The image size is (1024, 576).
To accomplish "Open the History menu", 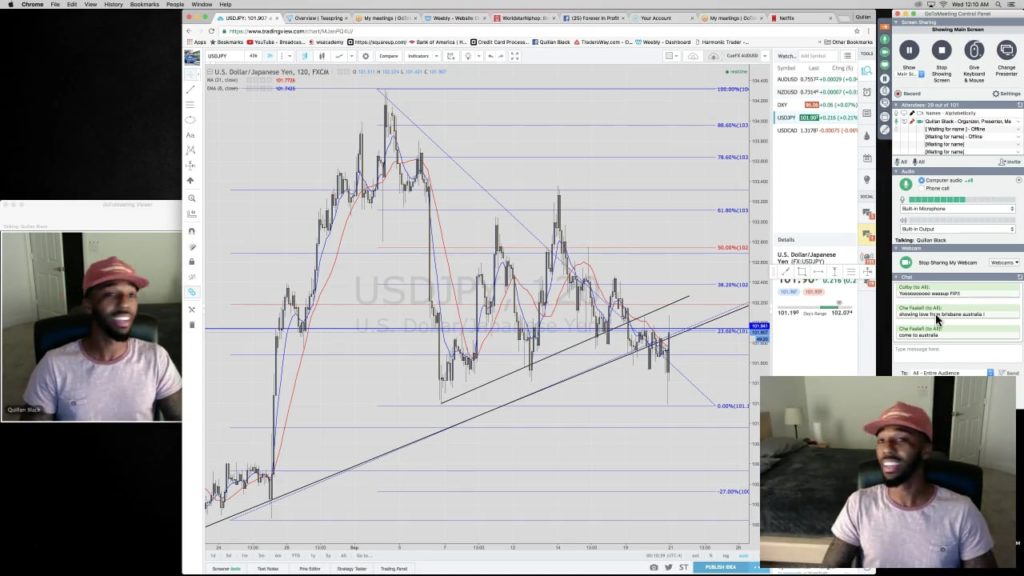I will tap(113, 5).
